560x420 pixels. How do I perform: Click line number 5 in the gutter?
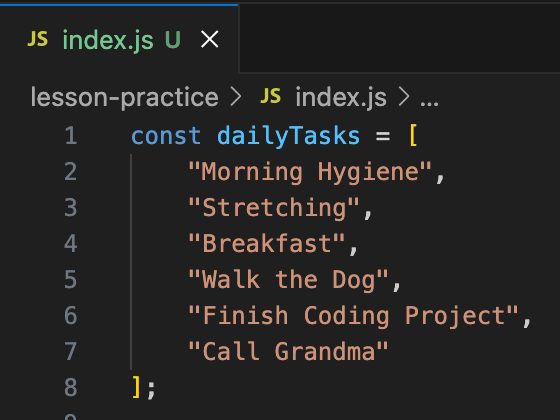tap(71, 279)
